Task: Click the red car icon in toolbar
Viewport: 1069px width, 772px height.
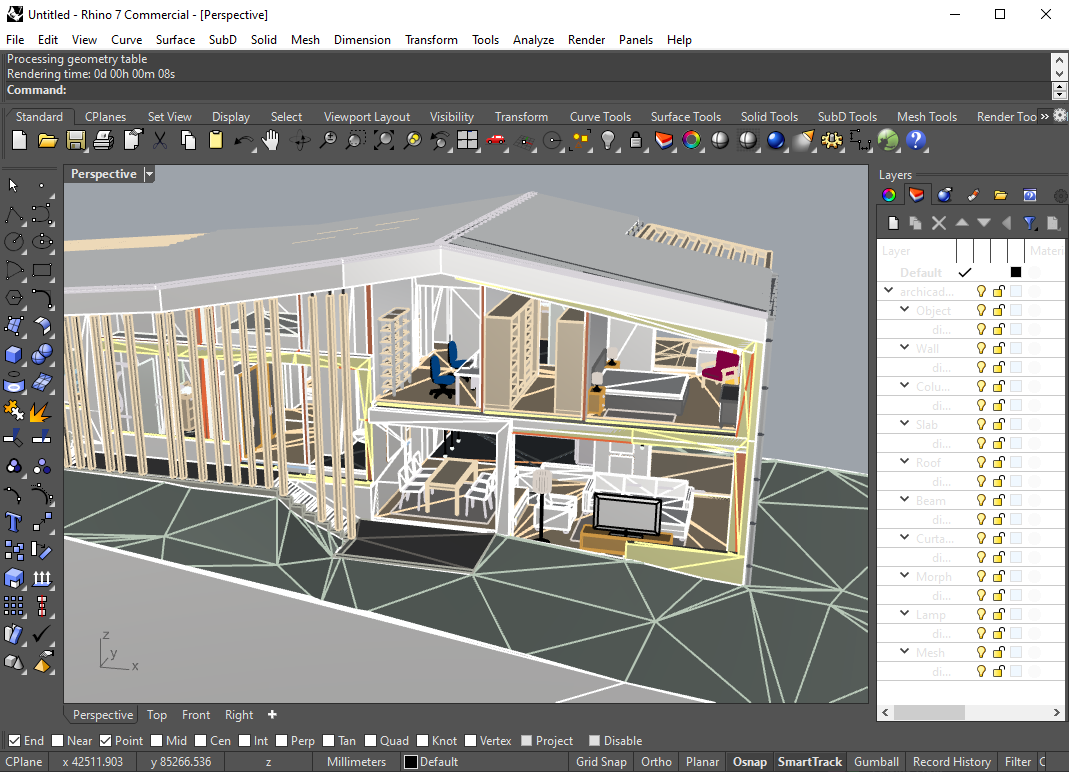Action: 495,141
